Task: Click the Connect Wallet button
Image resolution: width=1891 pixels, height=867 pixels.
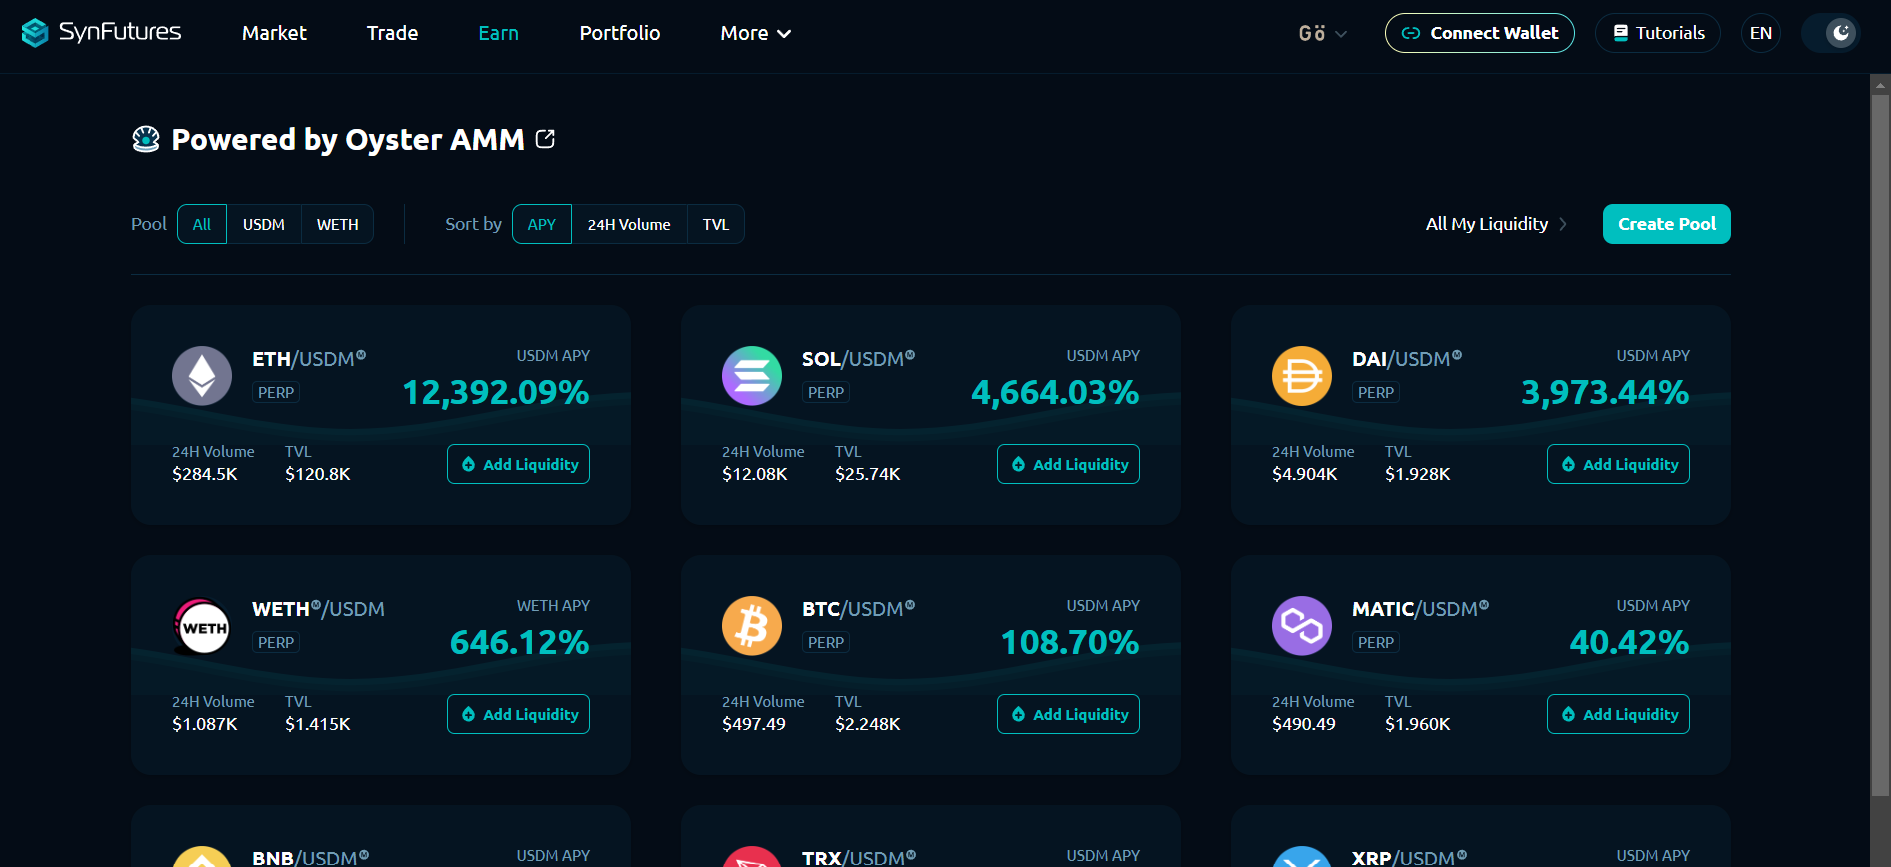Action: pyautogui.click(x=1480, y=33)
